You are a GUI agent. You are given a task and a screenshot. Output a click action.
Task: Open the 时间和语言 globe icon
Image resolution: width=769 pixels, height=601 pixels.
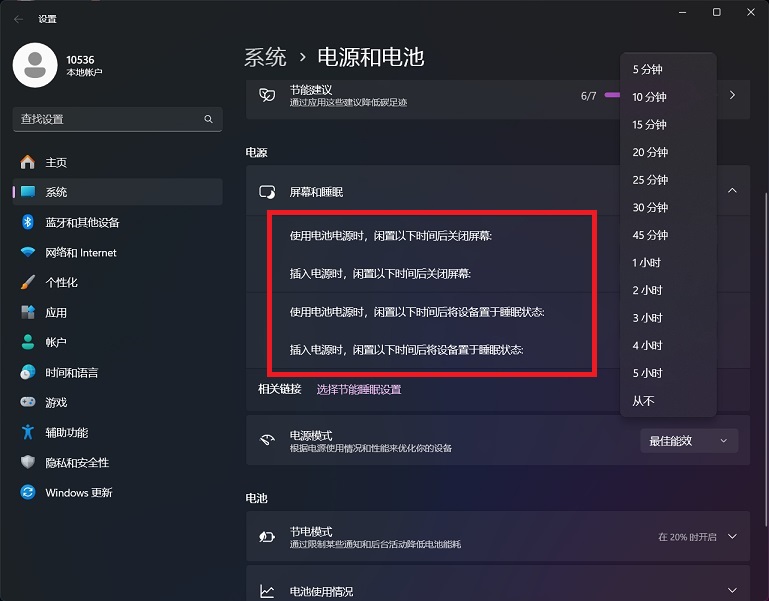28,372
